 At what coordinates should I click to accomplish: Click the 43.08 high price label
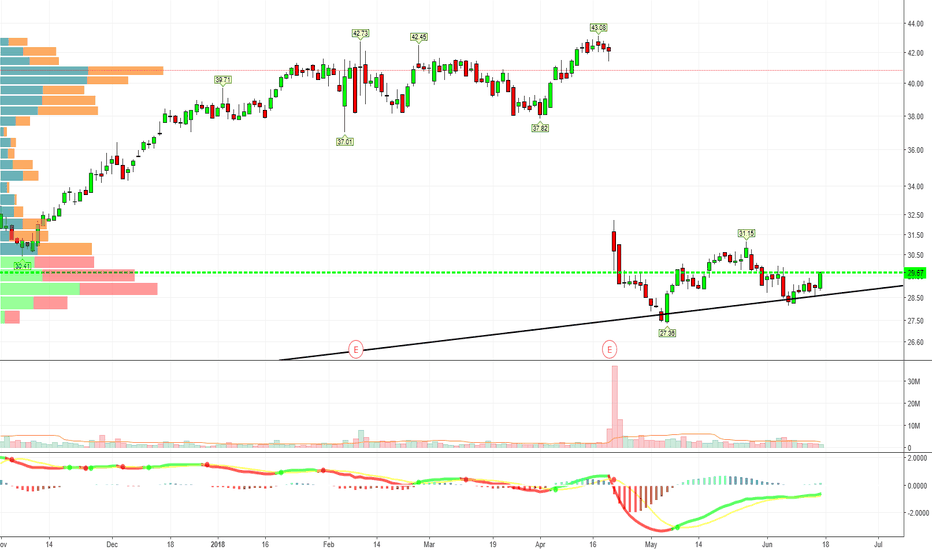point(599,27)
